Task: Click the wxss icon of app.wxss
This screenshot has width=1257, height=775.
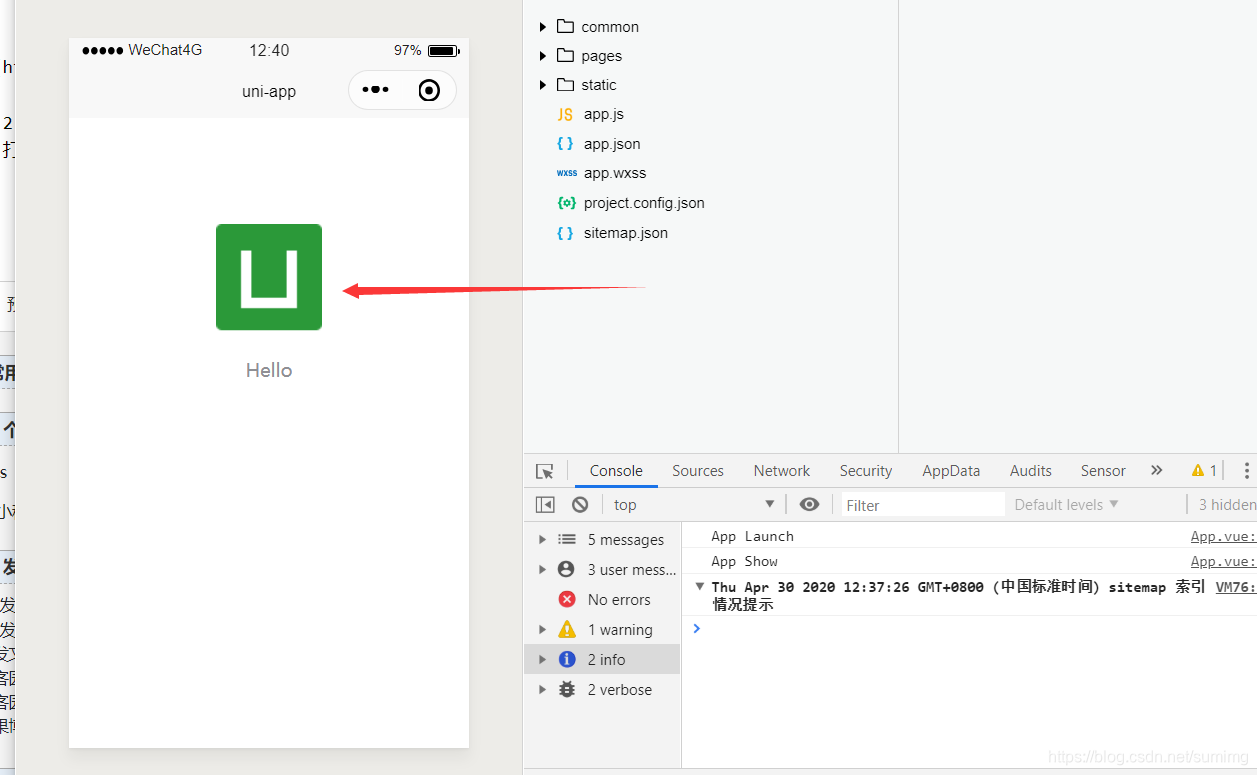Action: point(567,173)
